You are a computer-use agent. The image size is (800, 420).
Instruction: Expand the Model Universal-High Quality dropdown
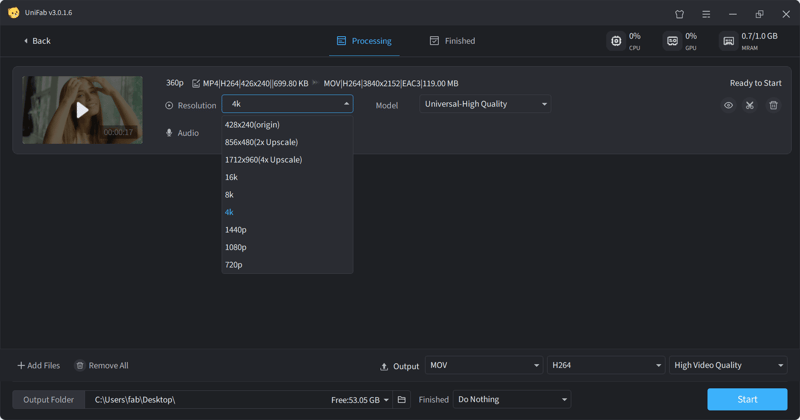point(485,104)
